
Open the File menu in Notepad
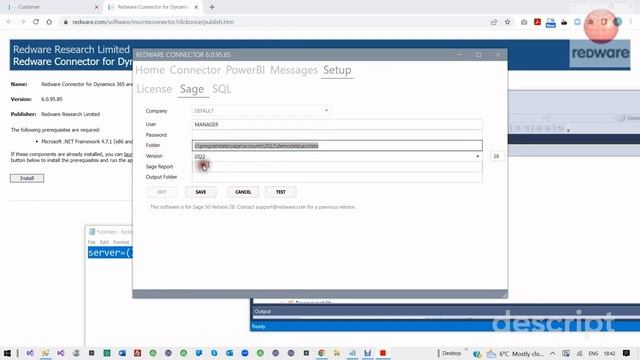click(x=91, y=242)
